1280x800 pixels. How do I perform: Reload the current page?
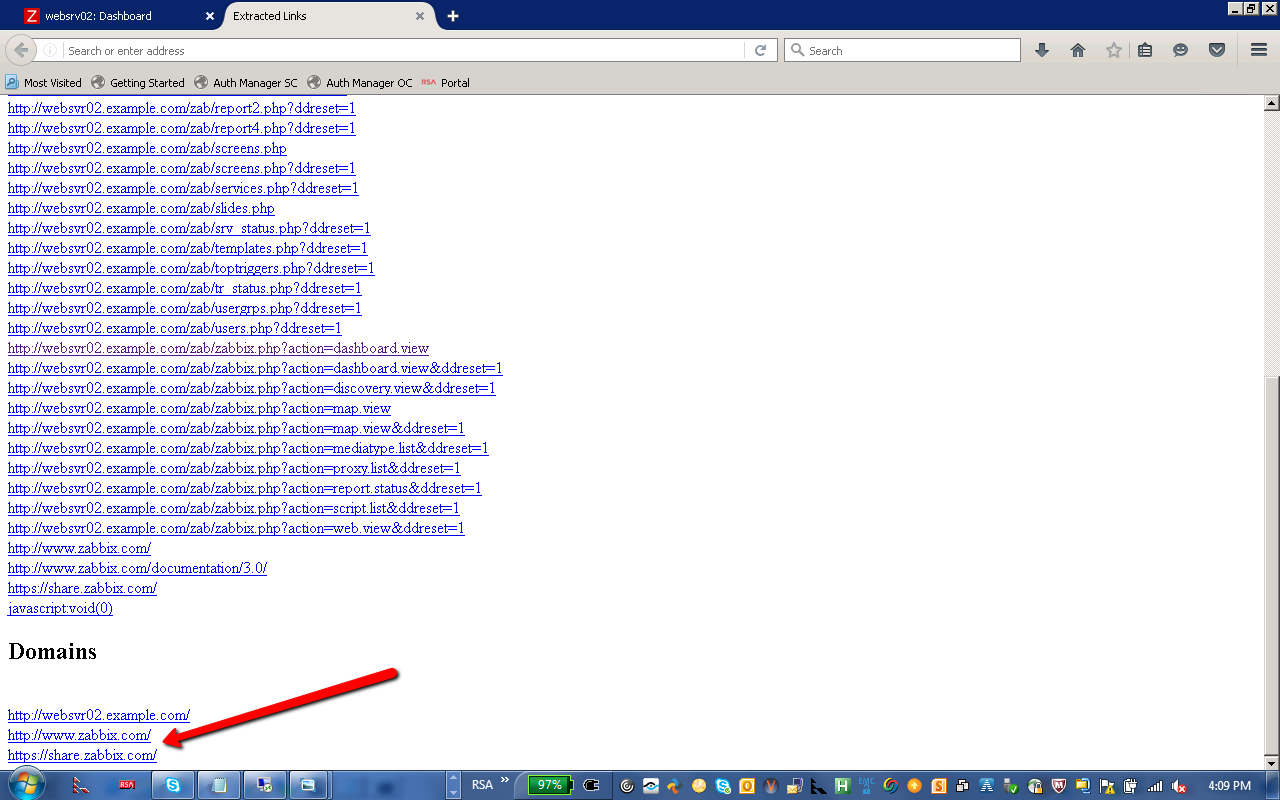point(761,50)
